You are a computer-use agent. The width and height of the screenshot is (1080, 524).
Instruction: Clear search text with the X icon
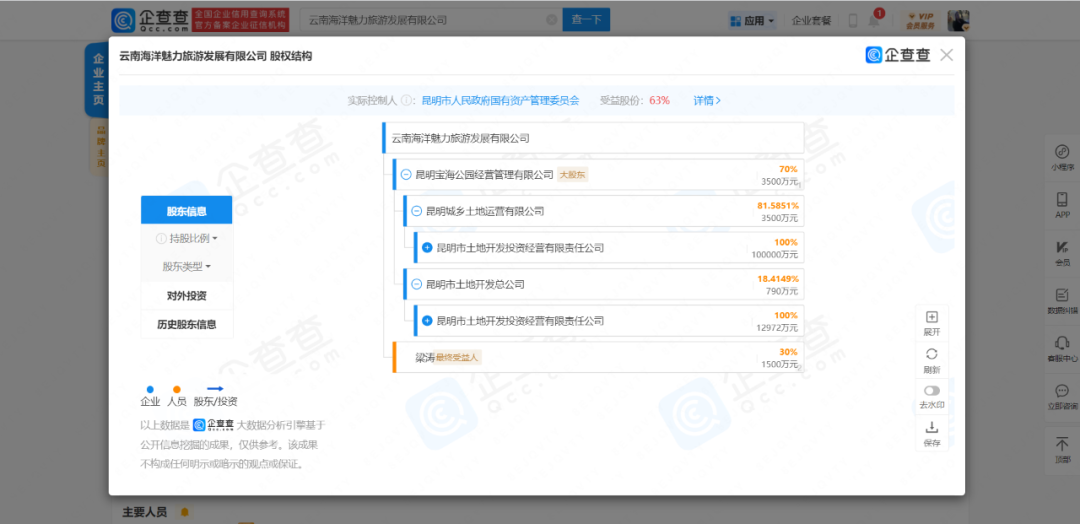(x=551, y=20)
